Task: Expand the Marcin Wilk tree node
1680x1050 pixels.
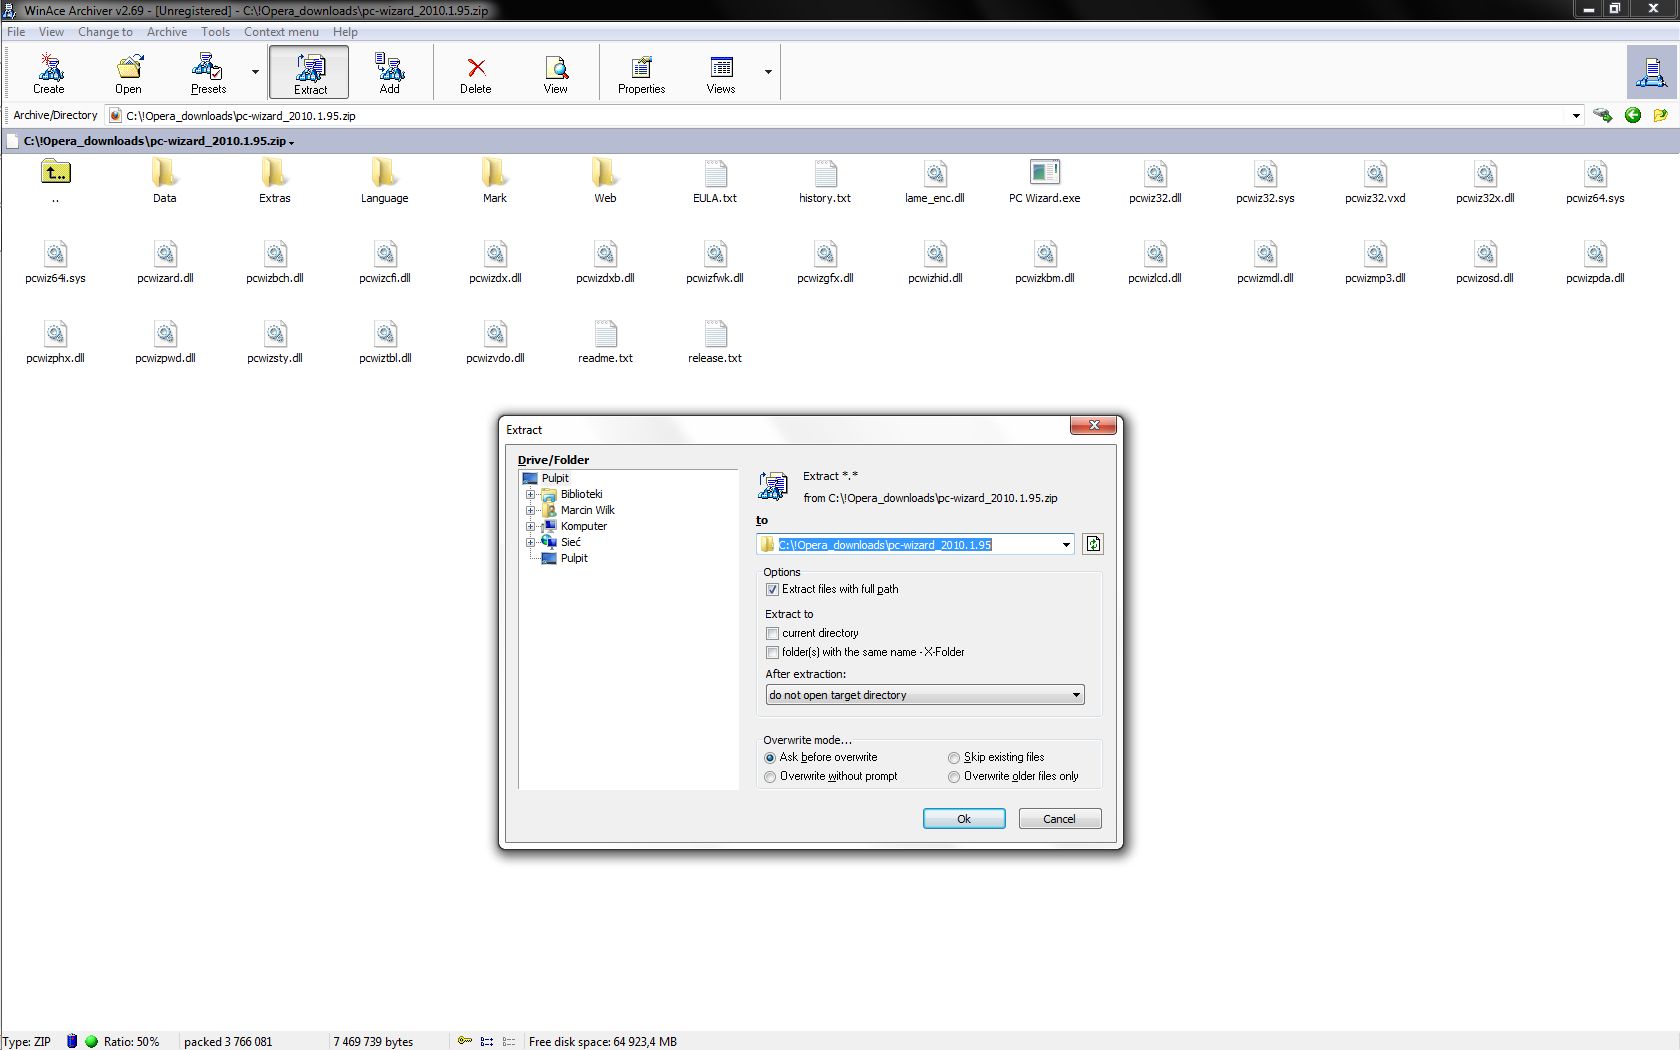Action: [531, 511]
